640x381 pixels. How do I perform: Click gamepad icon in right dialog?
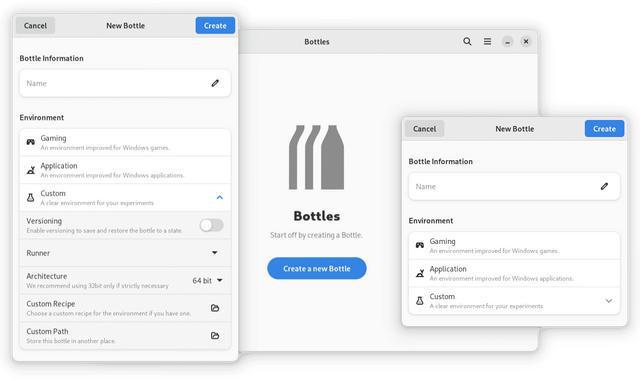(x=420, y=245)
